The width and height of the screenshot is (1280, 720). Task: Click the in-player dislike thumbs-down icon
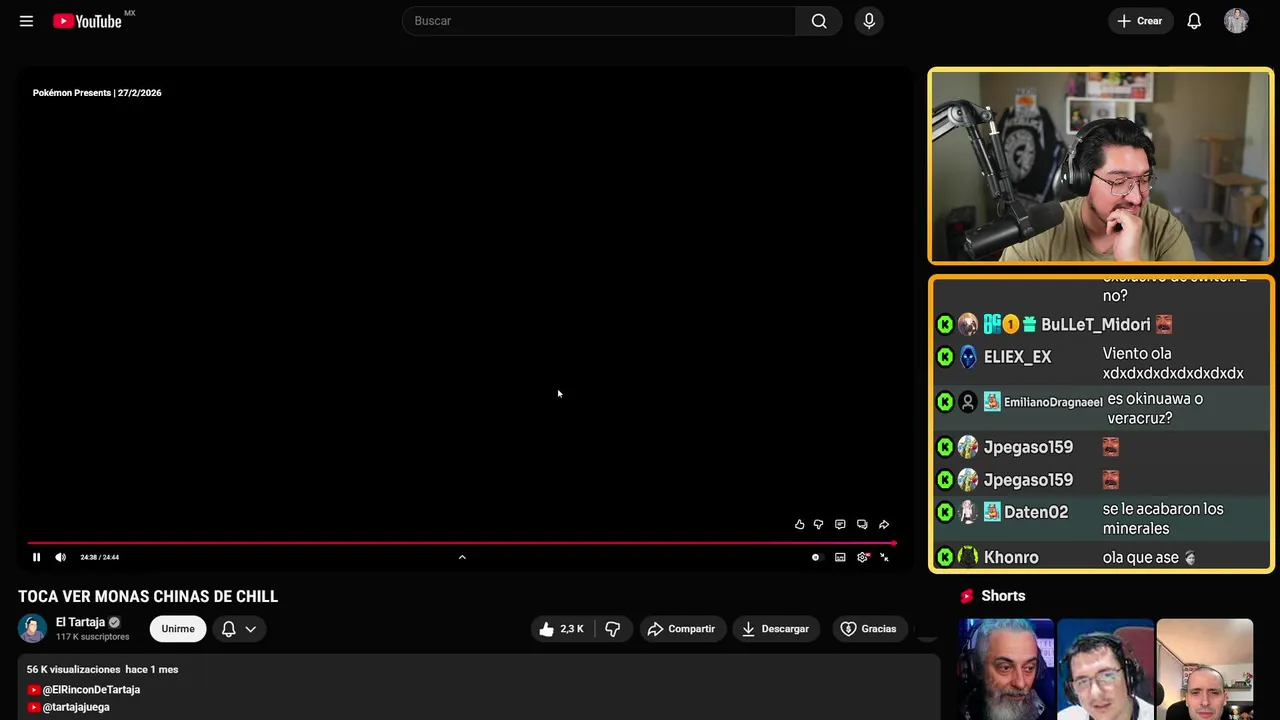pos(818,524)
